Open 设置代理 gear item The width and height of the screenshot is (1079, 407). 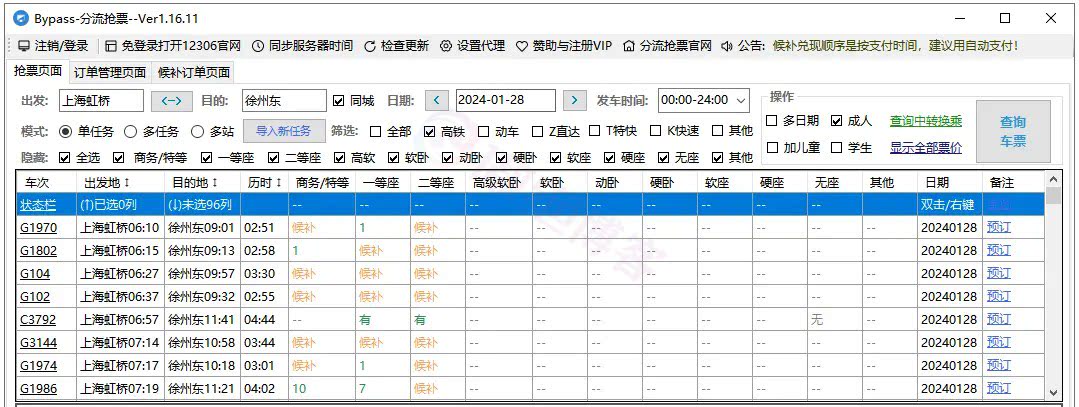click(472, 46)
